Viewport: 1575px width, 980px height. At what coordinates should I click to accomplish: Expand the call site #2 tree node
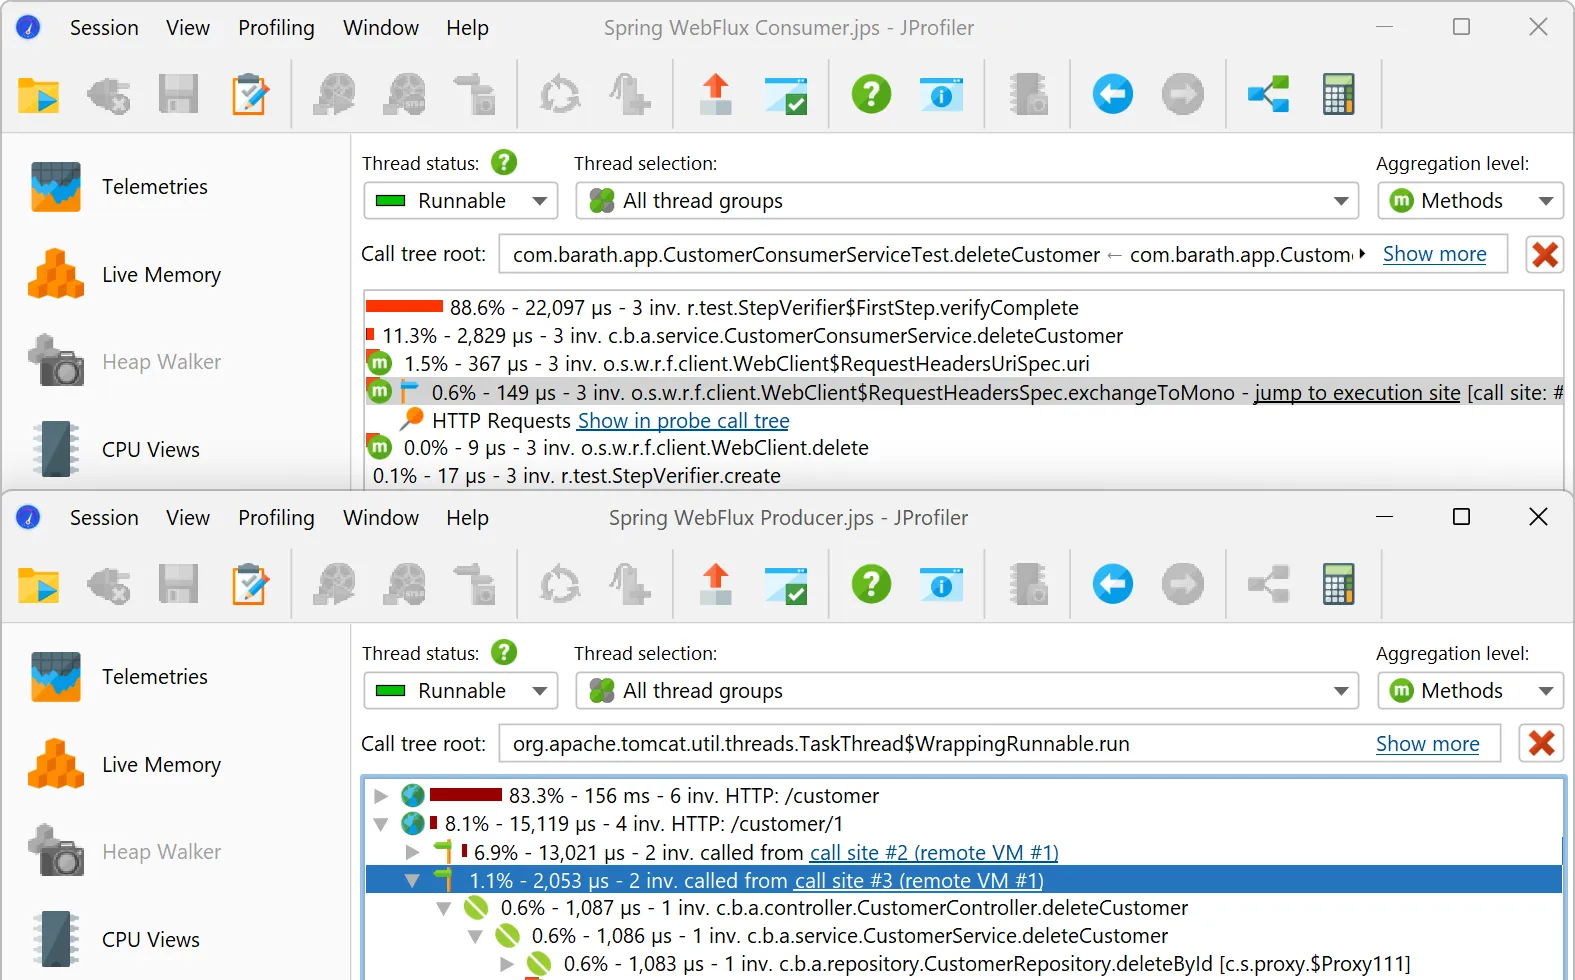click(412, 852)
